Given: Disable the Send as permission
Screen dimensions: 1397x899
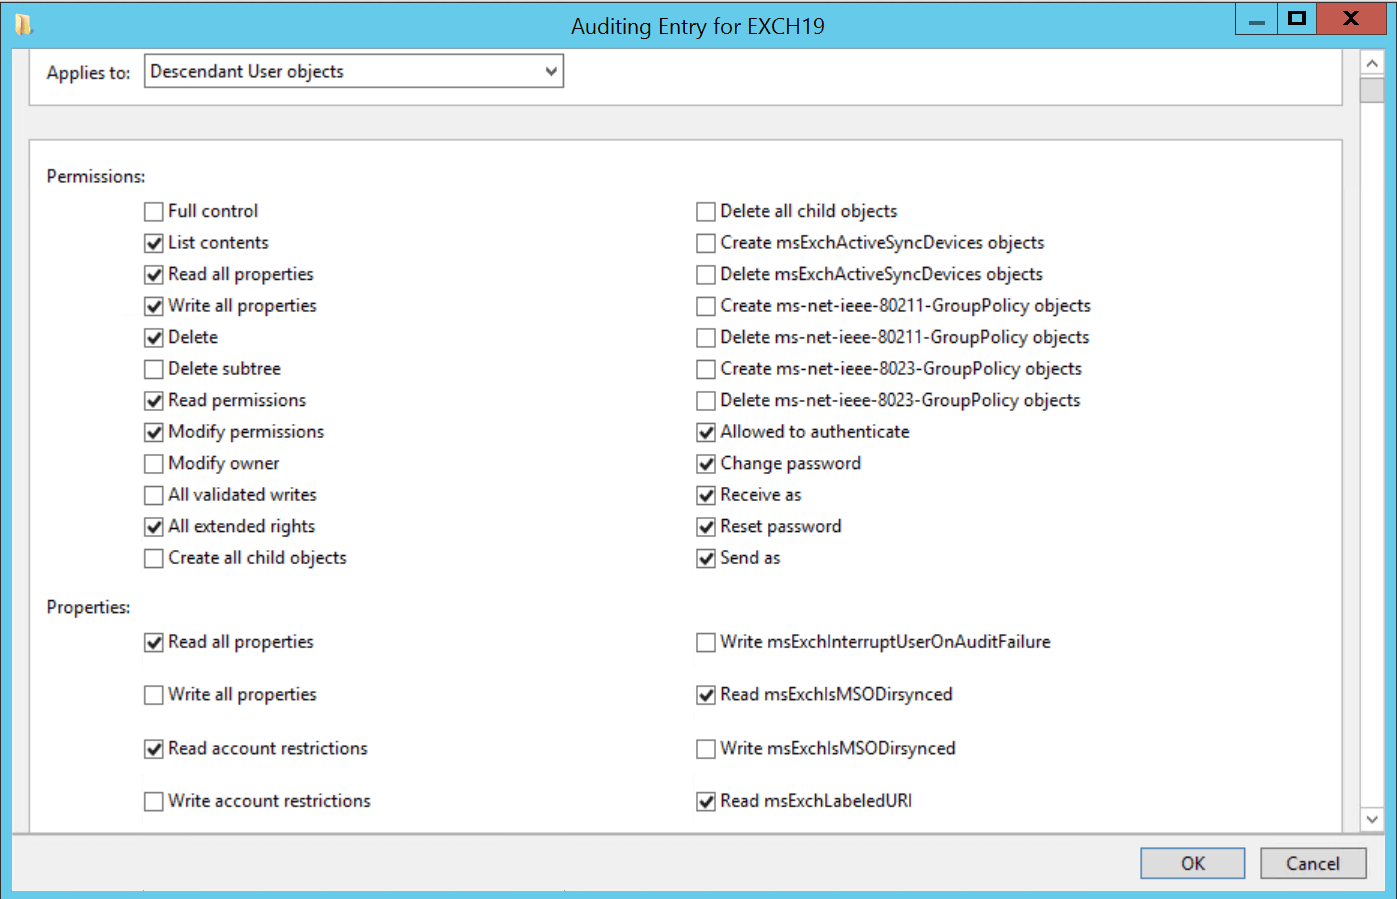Looking at the screenshot, I should (705, 558).
